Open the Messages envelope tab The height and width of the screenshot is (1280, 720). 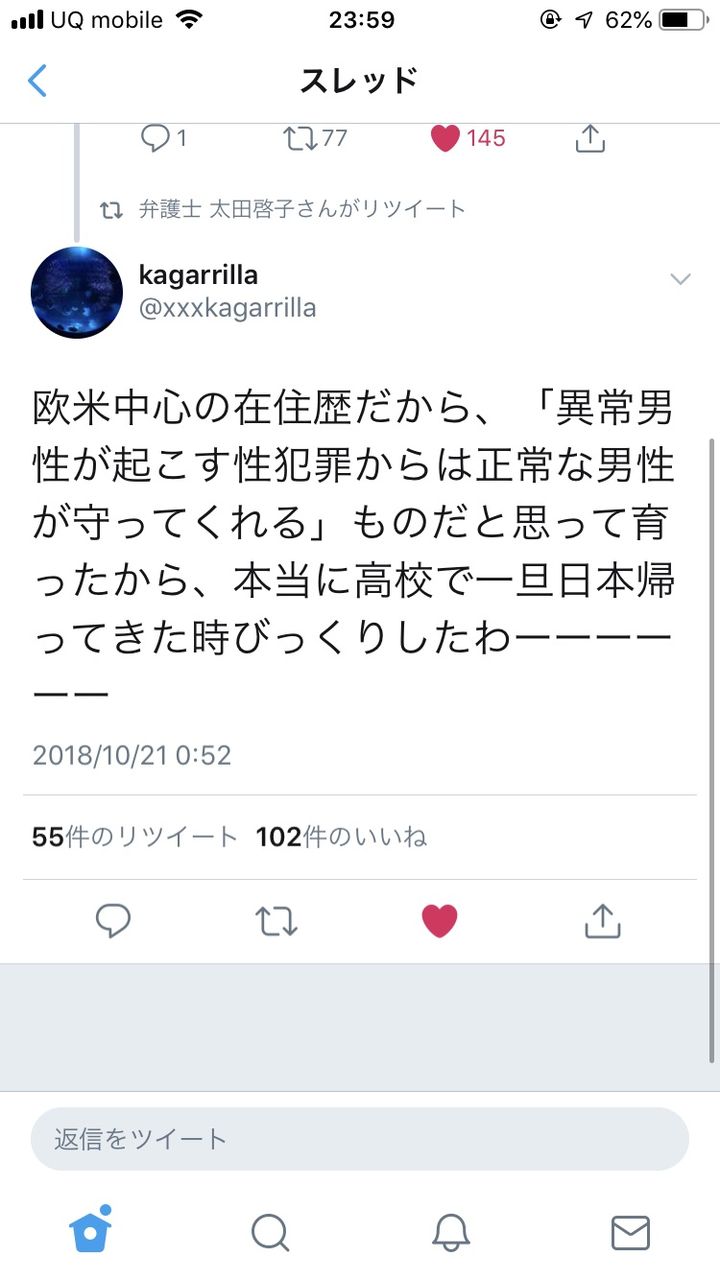[x=630, y=1233]
